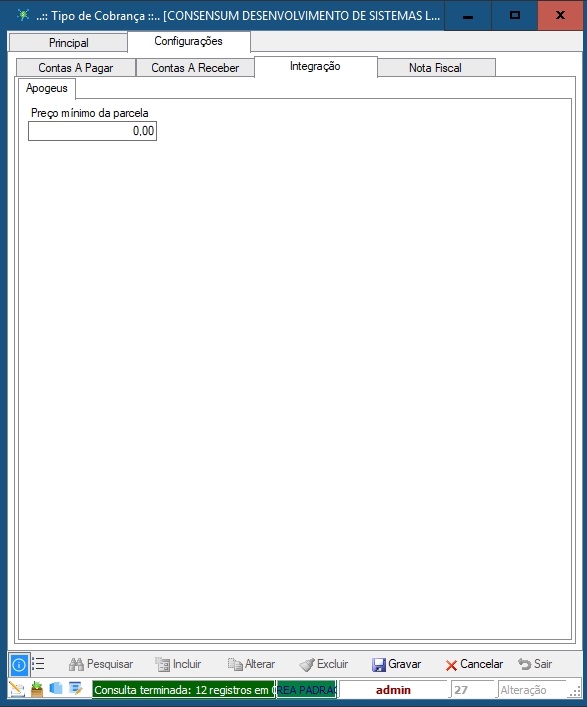587x707 pixels.
Task: Switch to the Principal tab
Action: [68, 43]
